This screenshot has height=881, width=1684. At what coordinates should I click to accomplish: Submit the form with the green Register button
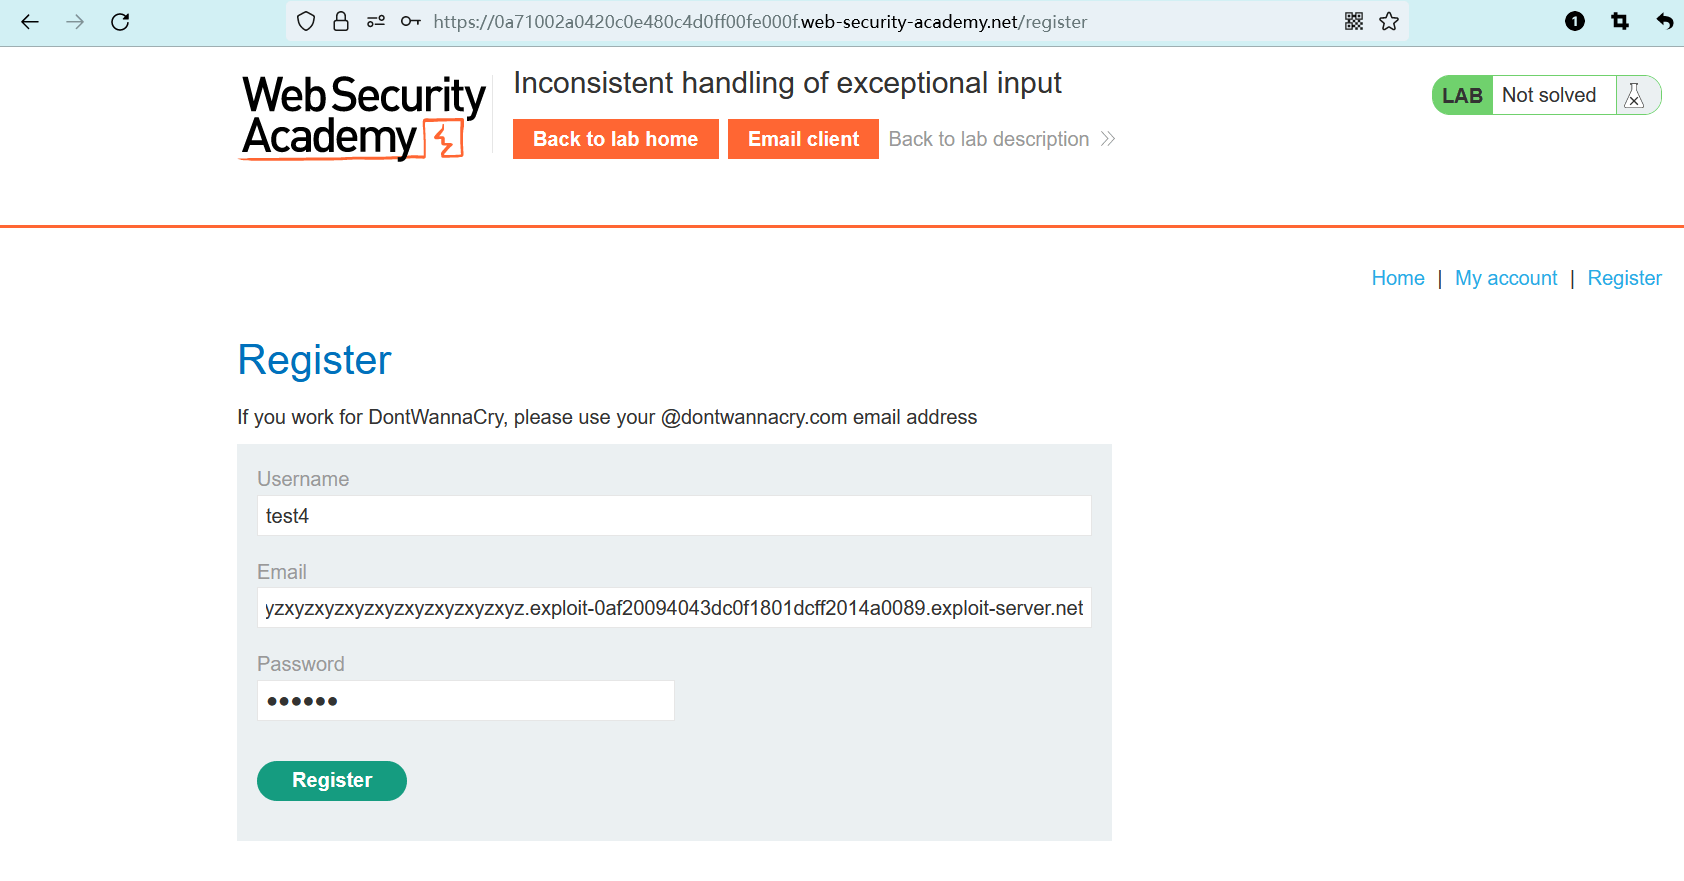coord(331,781)
